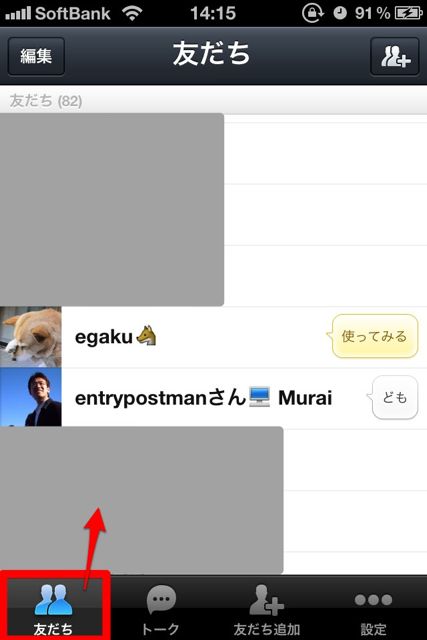The image size is (427, 640).
Task: Tap the alarm clock status icon
Action: pos(340,13)
